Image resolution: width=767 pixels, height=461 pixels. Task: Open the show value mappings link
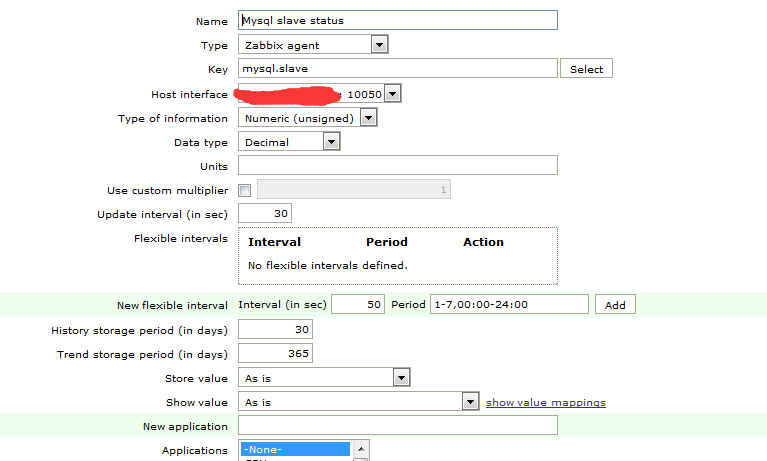point(545,402)
